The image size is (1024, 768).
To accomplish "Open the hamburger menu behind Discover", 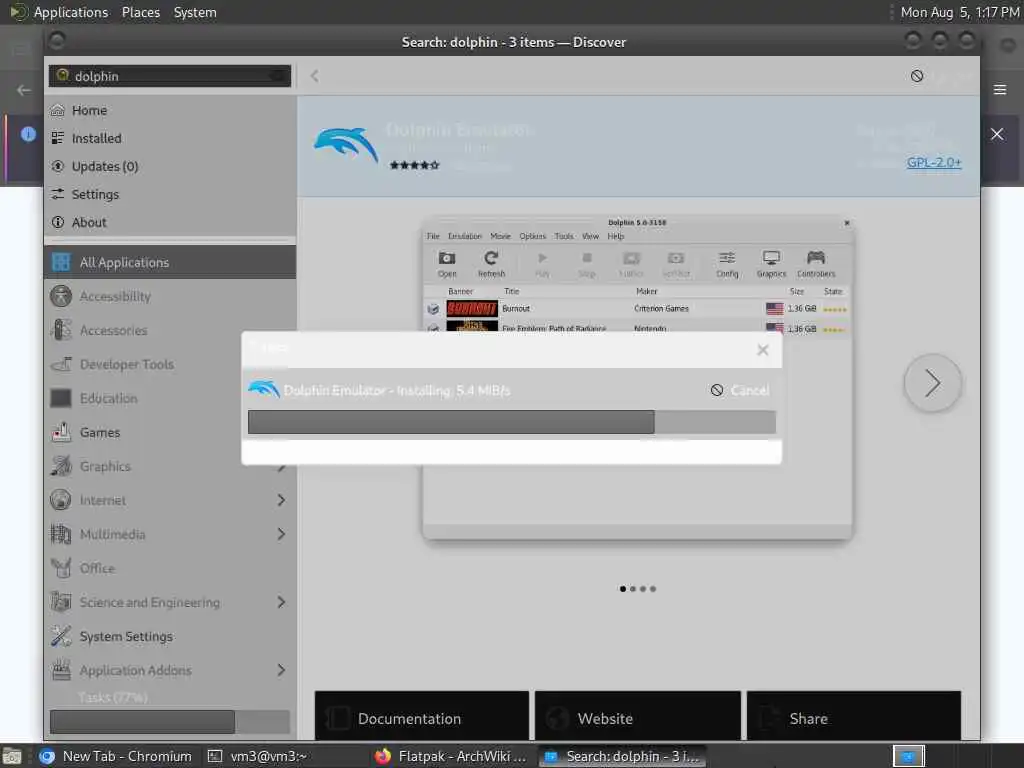I will click(x=1000, y=89).
